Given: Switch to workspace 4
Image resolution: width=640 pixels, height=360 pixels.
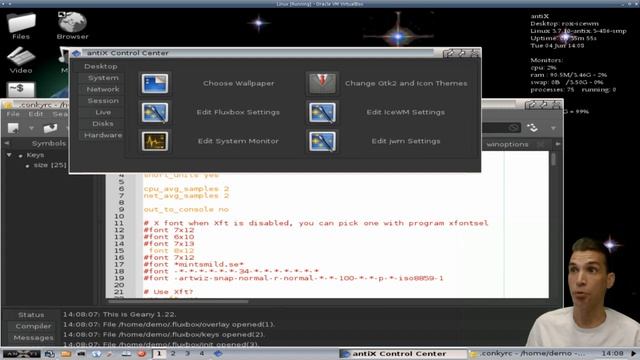Looking at the screenshot, I should tap(202, 354).
